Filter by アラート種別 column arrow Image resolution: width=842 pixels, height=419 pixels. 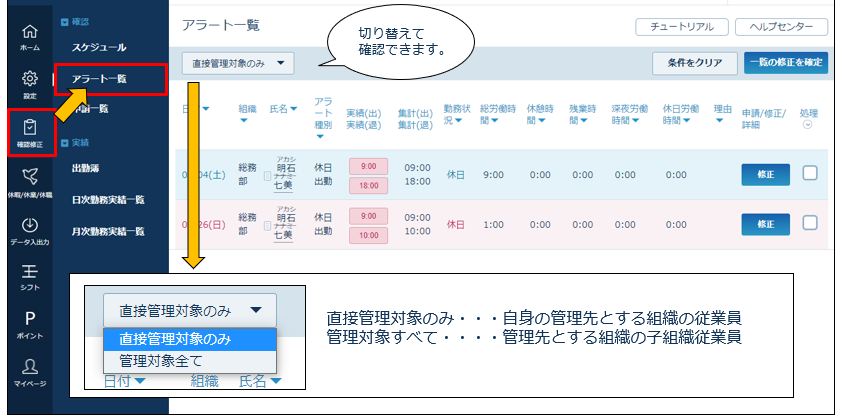320,136
